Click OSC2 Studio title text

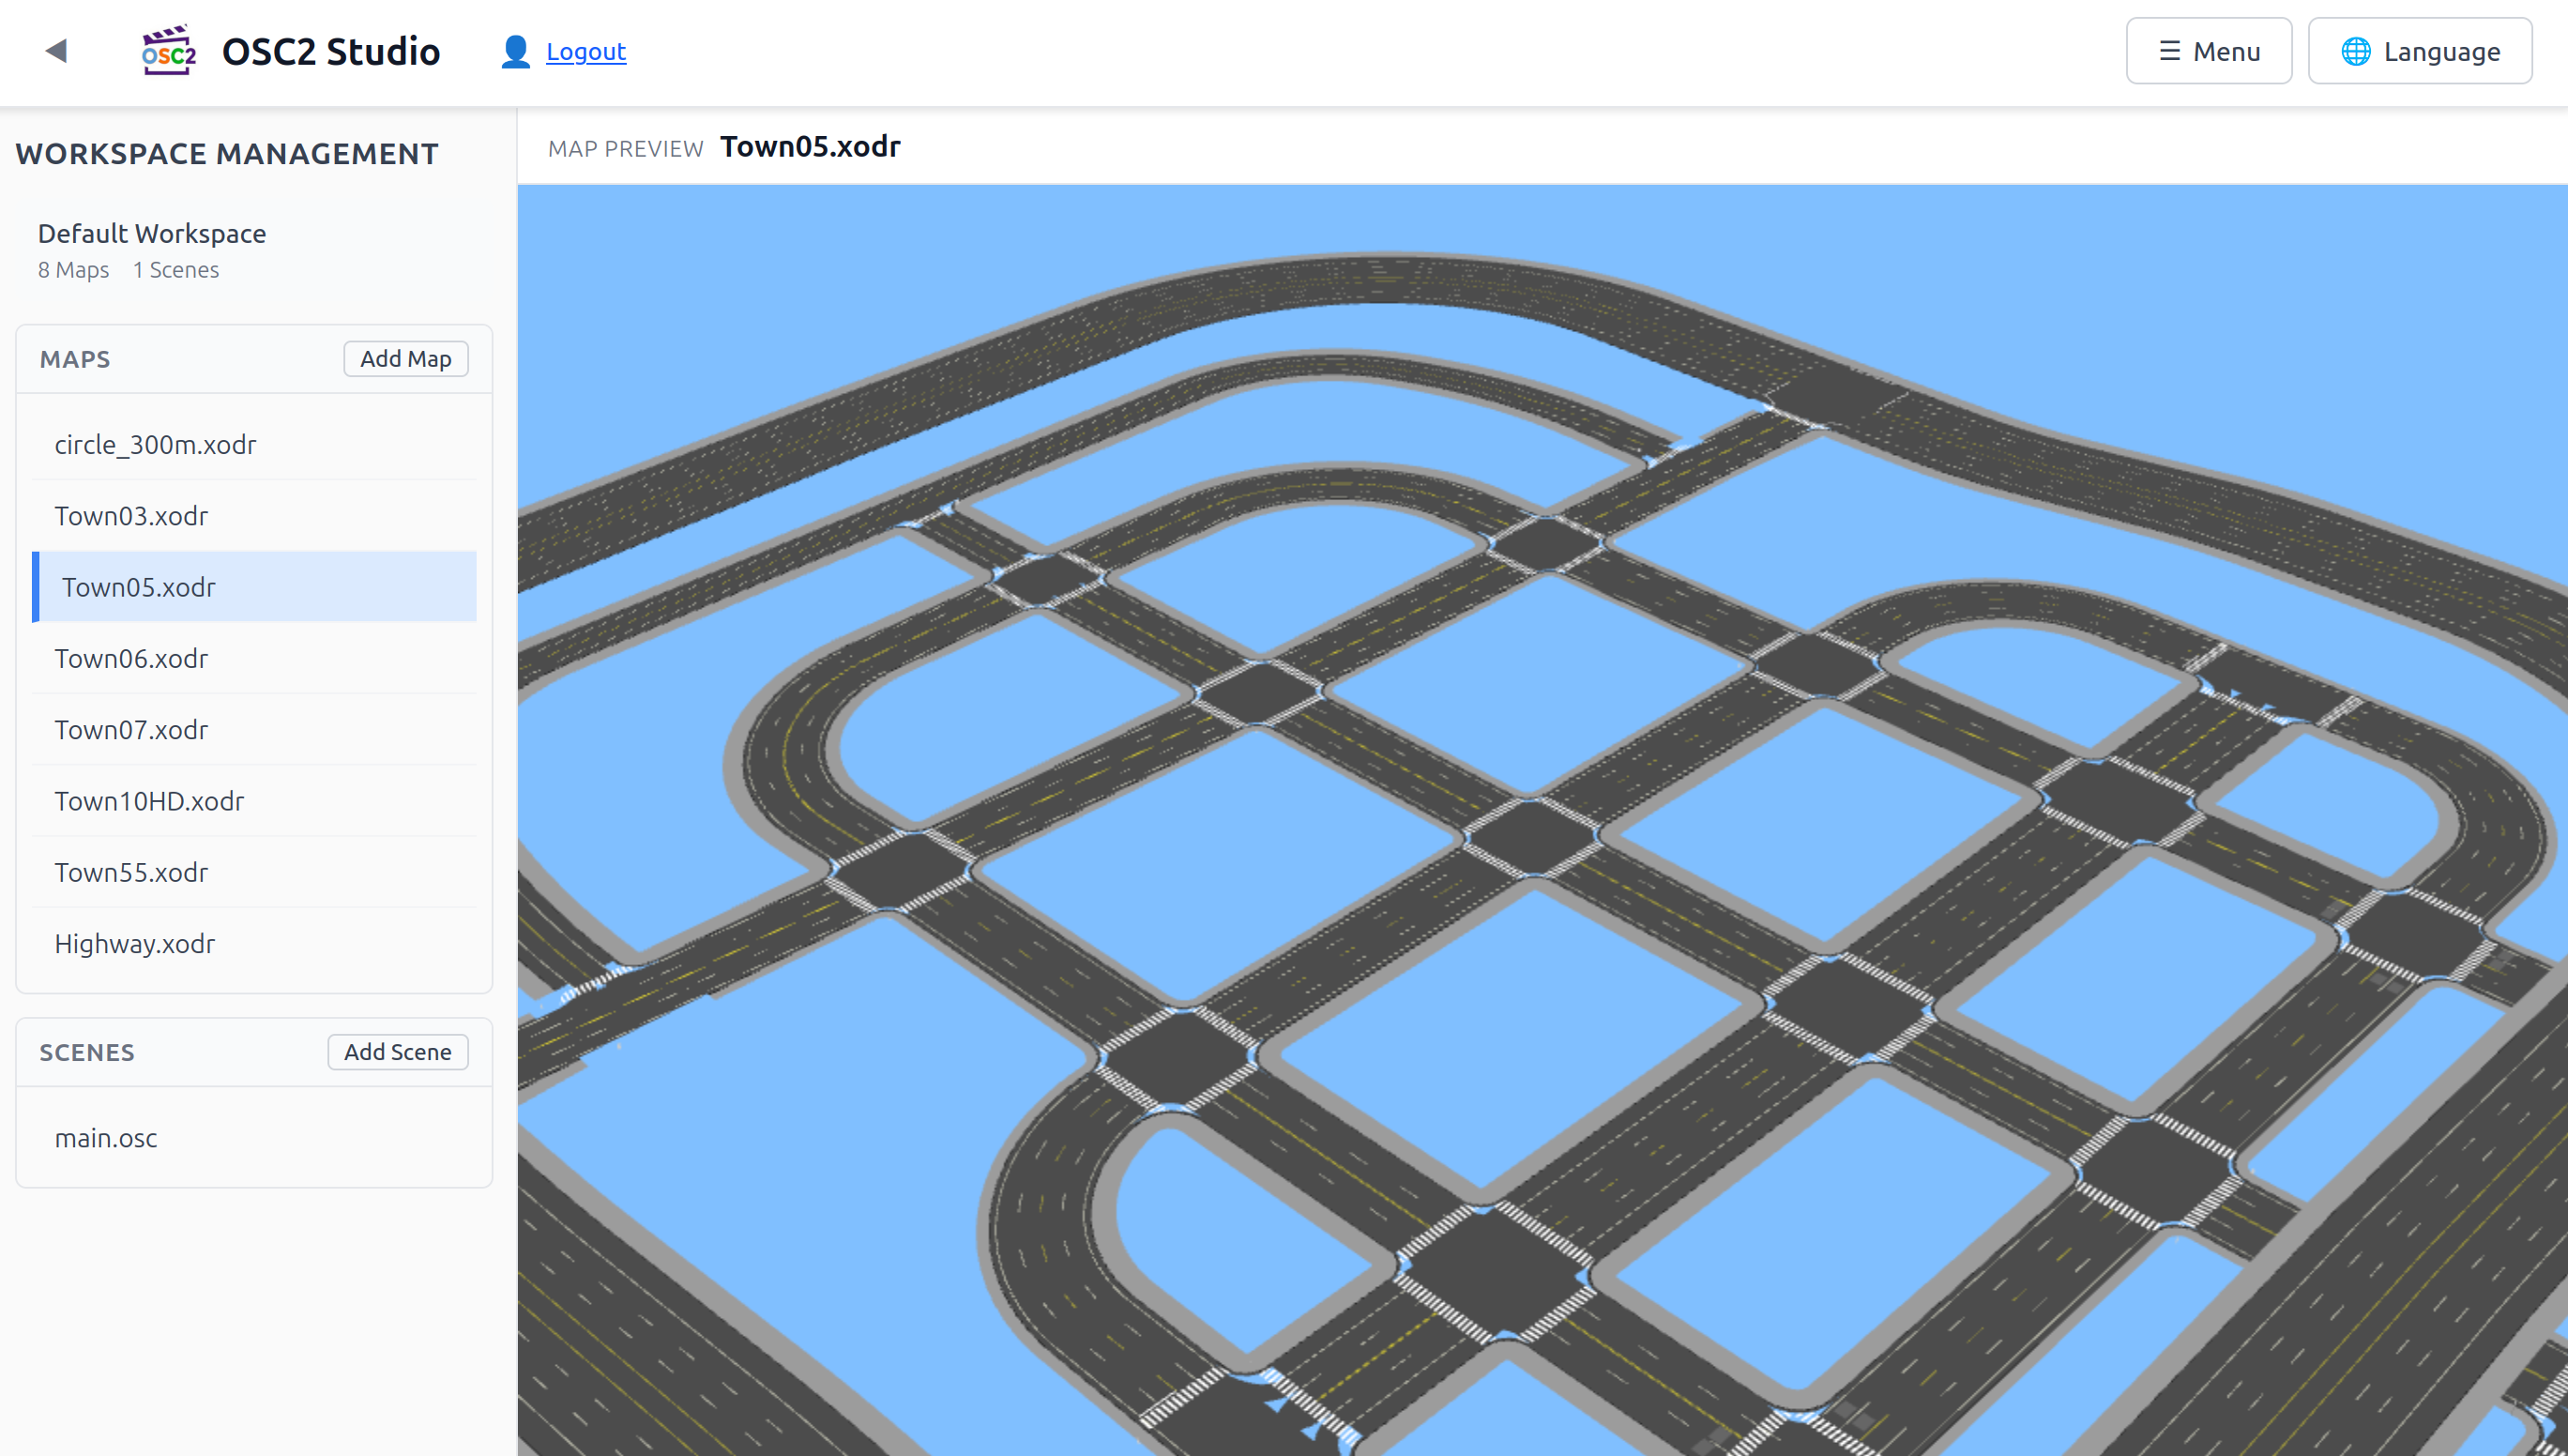tap(331, 51)
